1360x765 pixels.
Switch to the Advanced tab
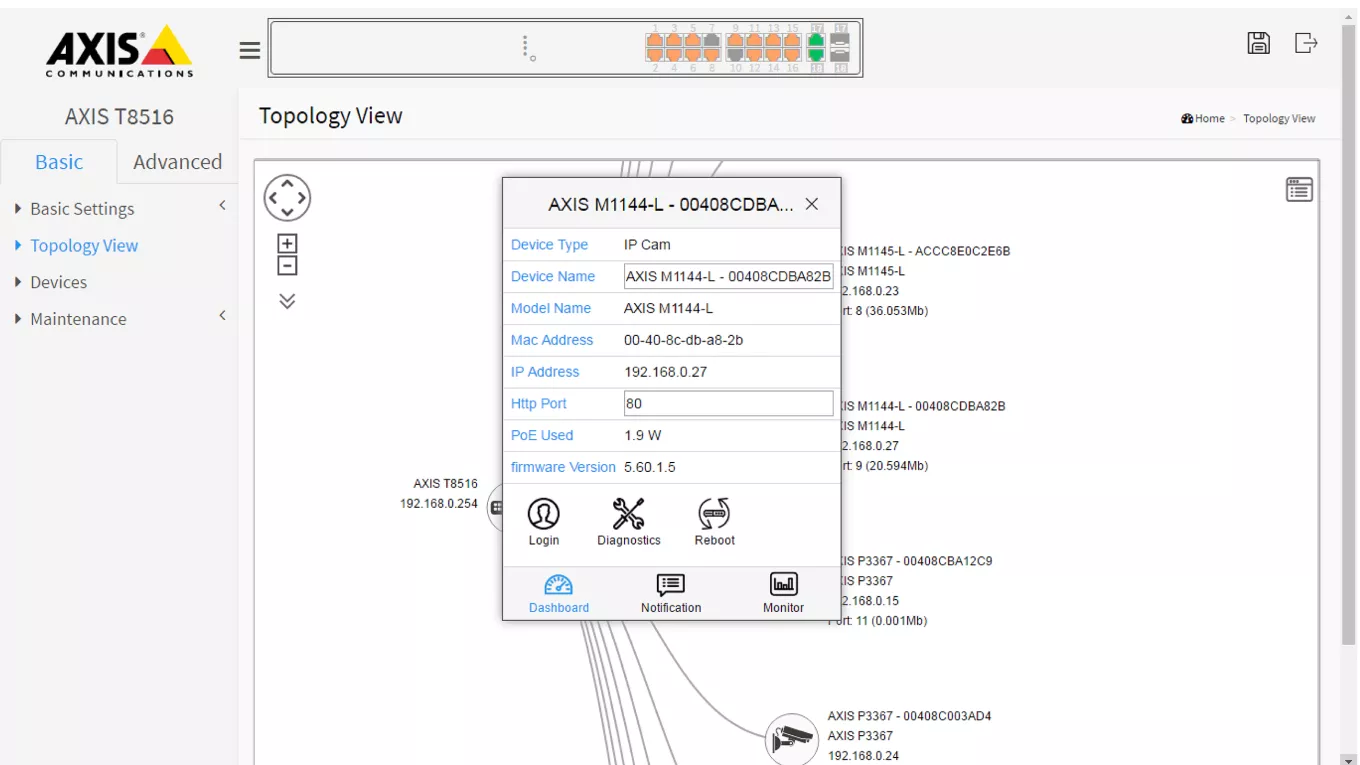[x=177, y=162]
